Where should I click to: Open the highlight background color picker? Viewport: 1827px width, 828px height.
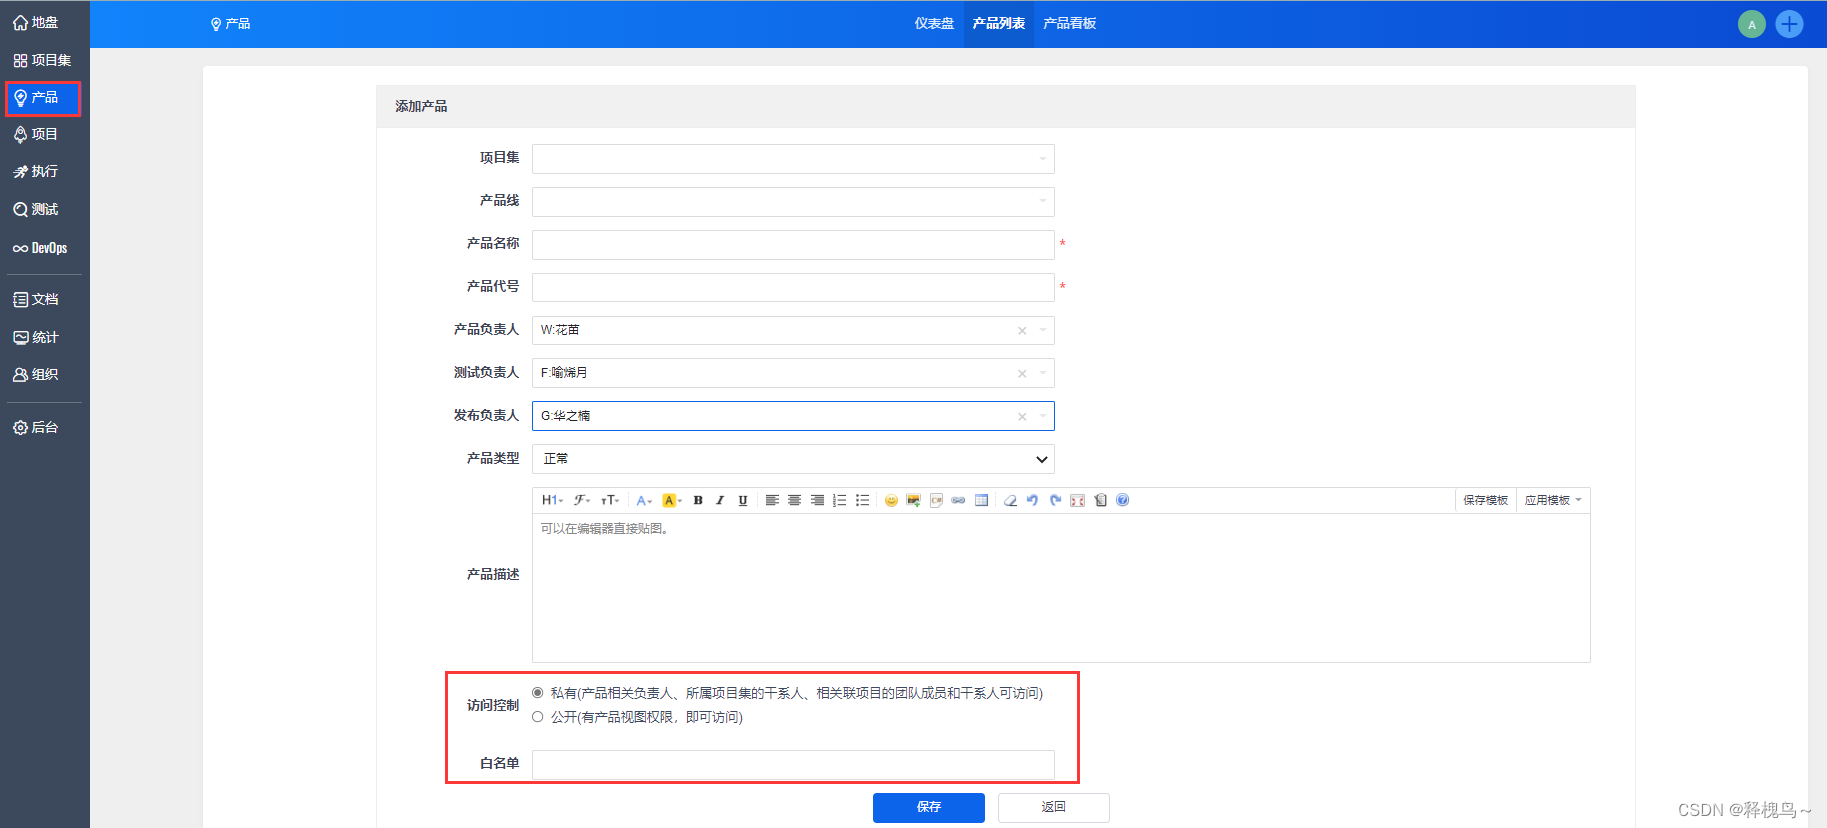[x=672, y=500]
